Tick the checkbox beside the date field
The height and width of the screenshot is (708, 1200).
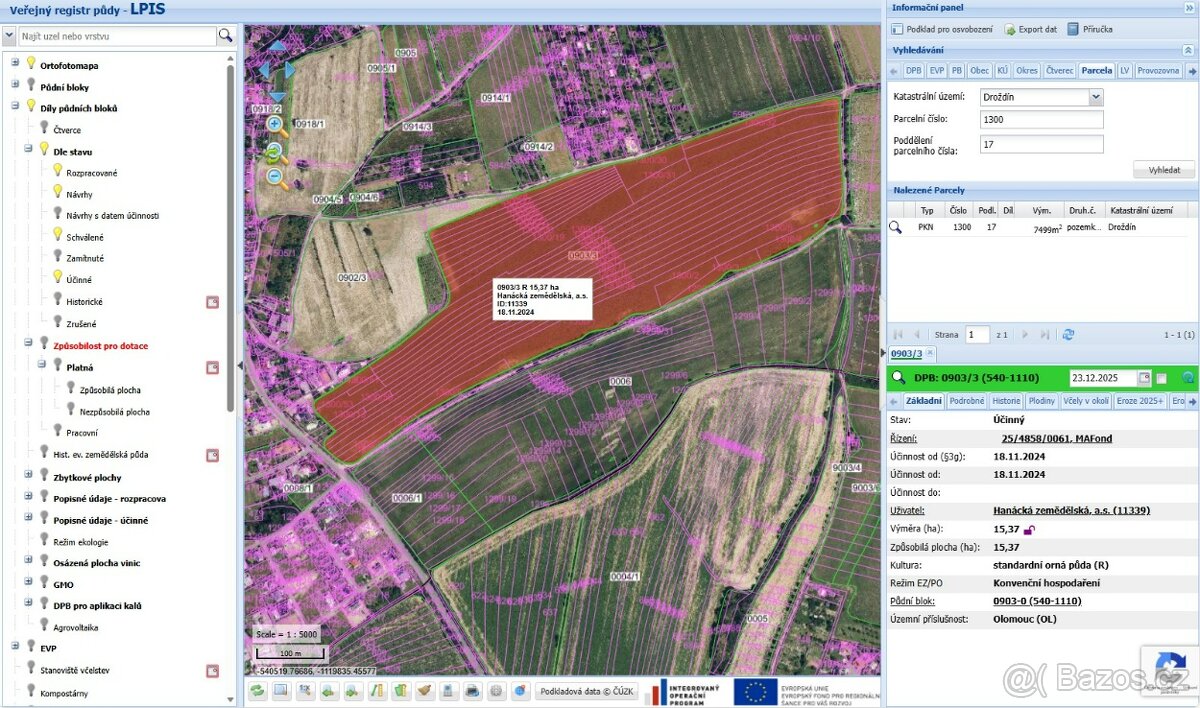1162,378
